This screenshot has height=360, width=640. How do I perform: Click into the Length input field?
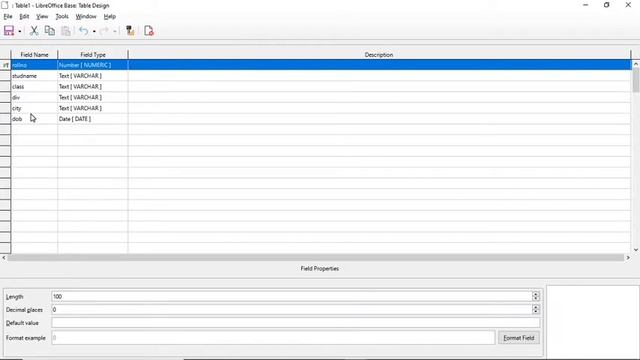tap(292, 297)
